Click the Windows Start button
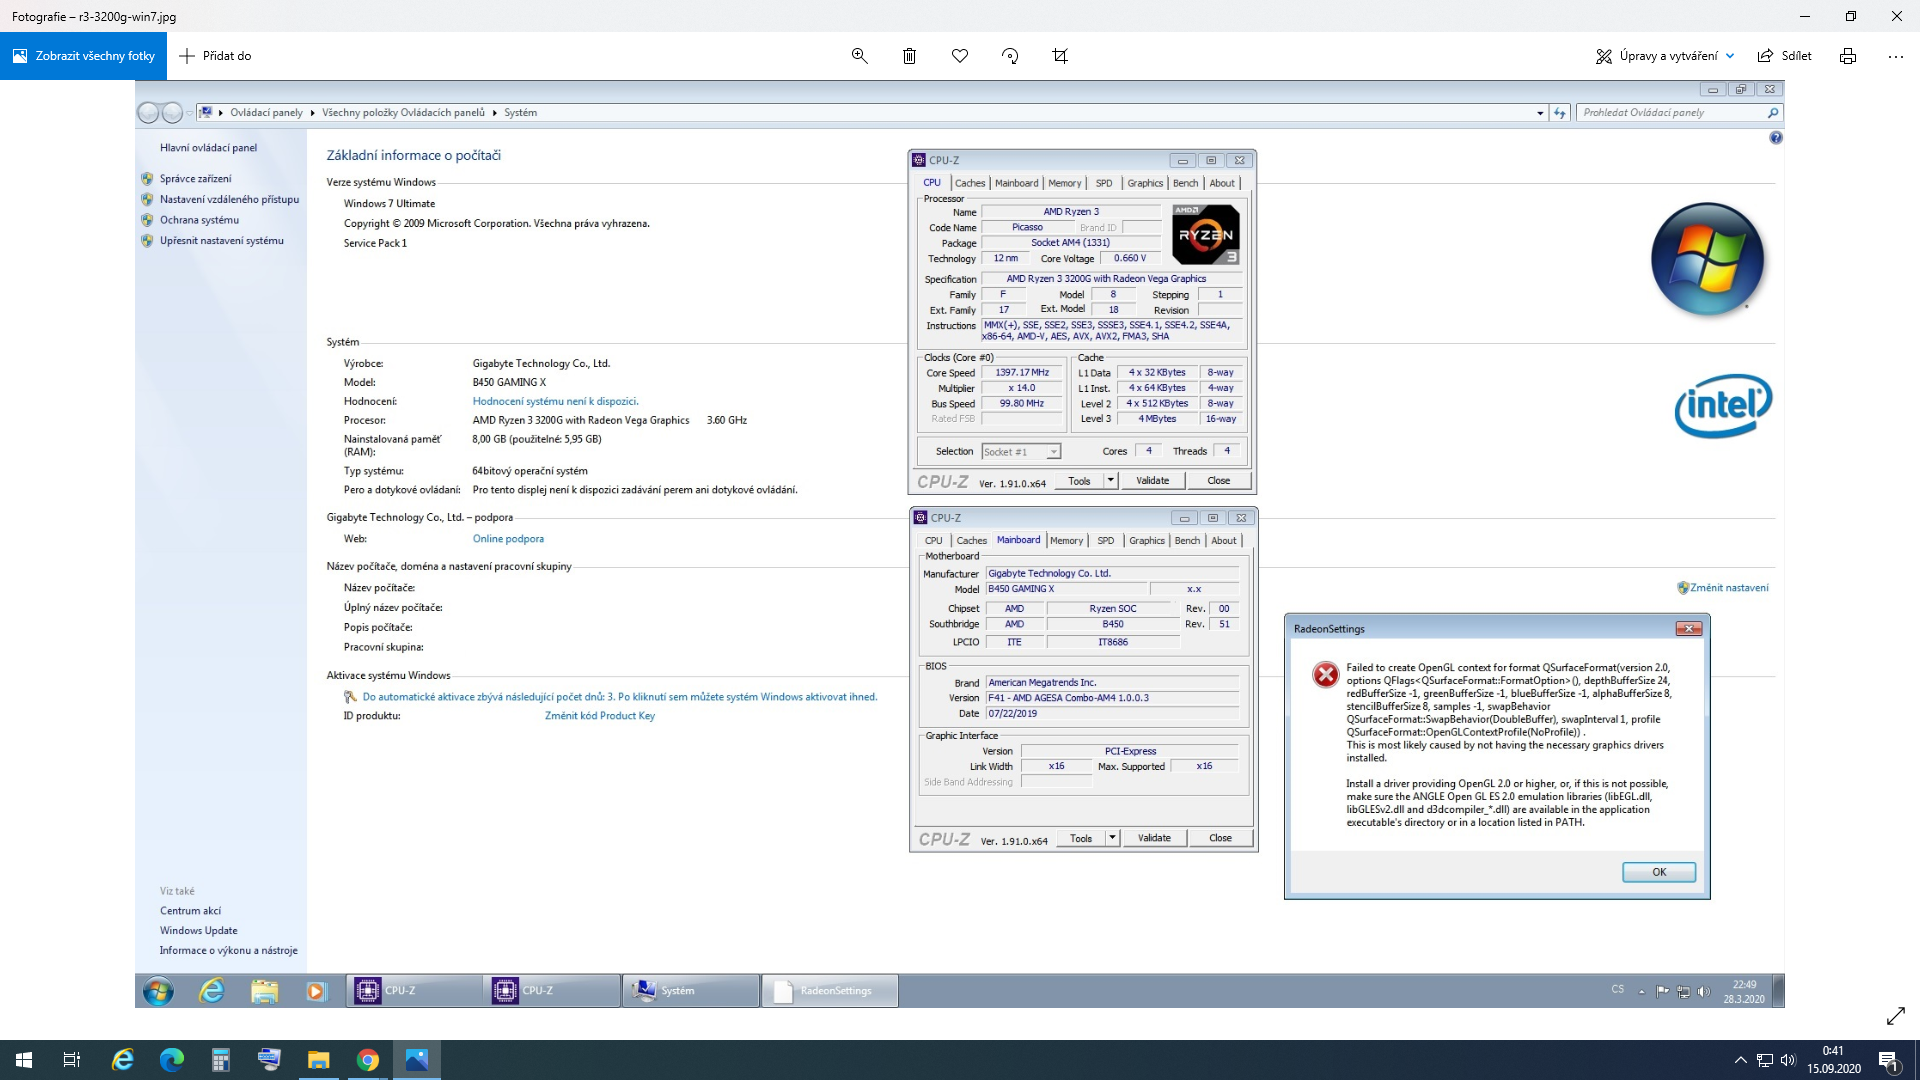Viewport: 1920px width, 1080px height. [24, 1060]
